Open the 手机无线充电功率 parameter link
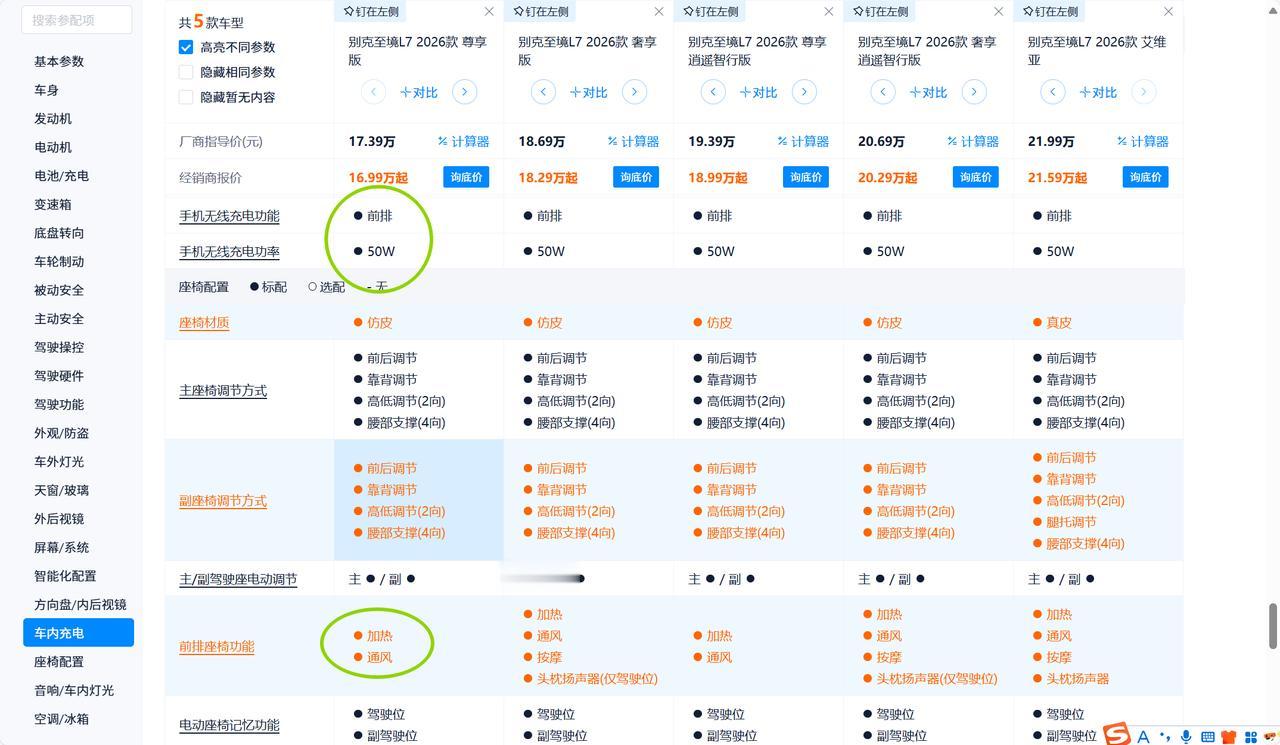 pyautogui.click(x=229, y=252)
